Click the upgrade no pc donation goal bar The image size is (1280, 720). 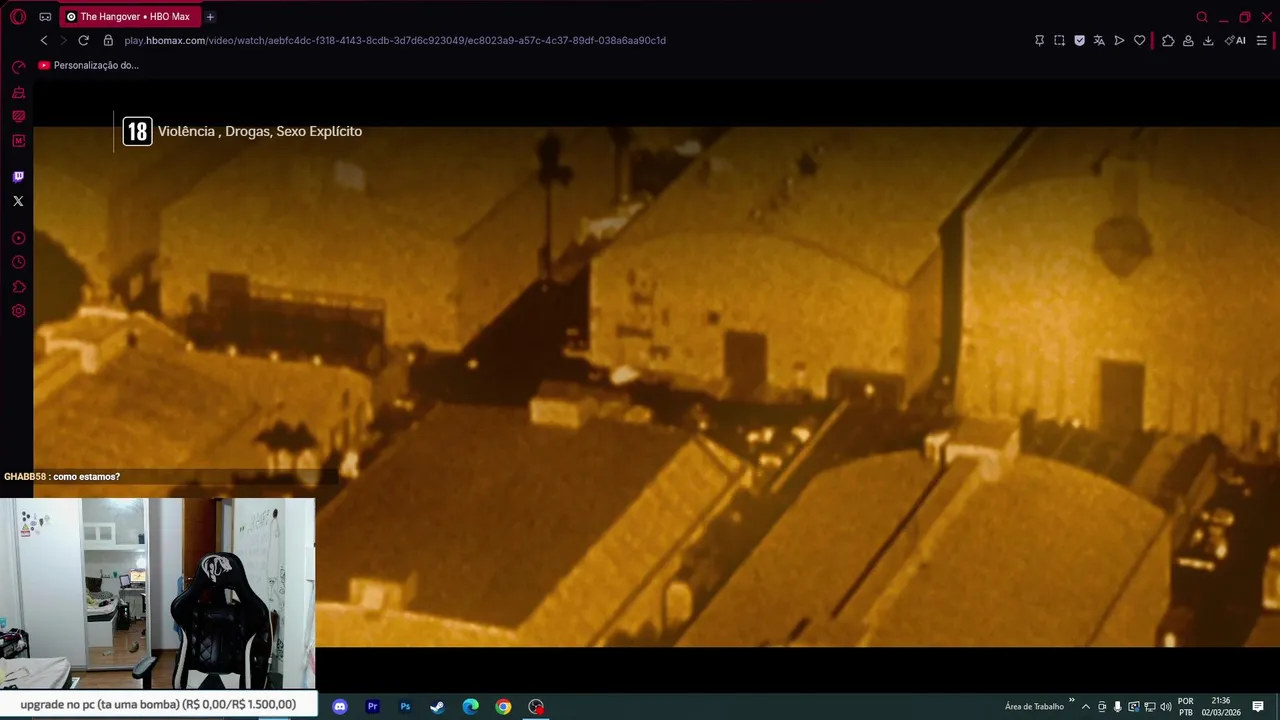click(x=158, y=704)
